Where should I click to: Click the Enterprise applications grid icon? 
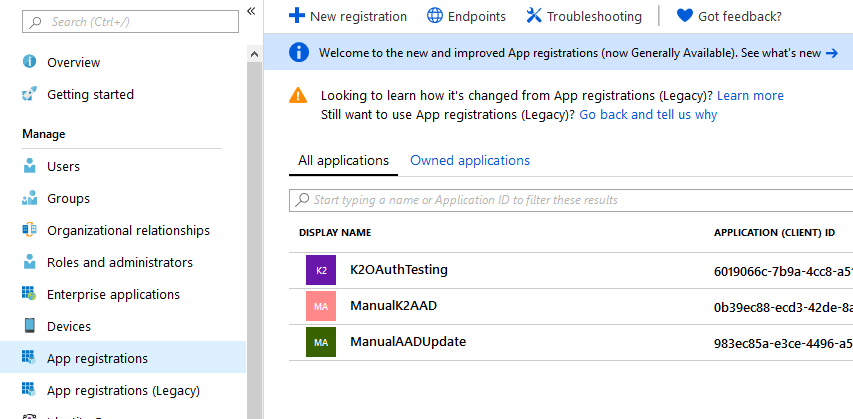tap(30, 294)
